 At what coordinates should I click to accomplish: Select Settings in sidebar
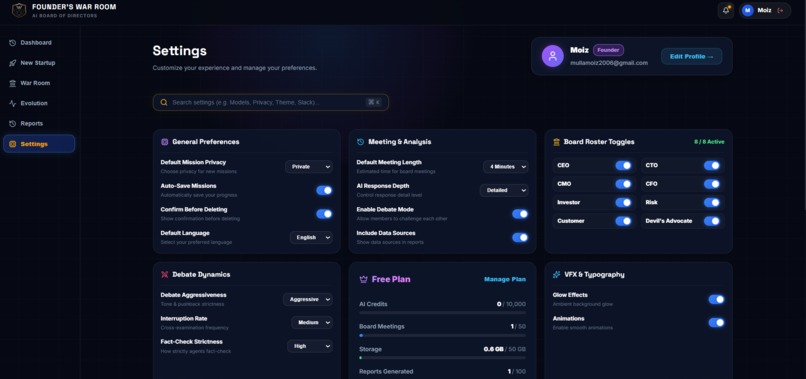39,144
